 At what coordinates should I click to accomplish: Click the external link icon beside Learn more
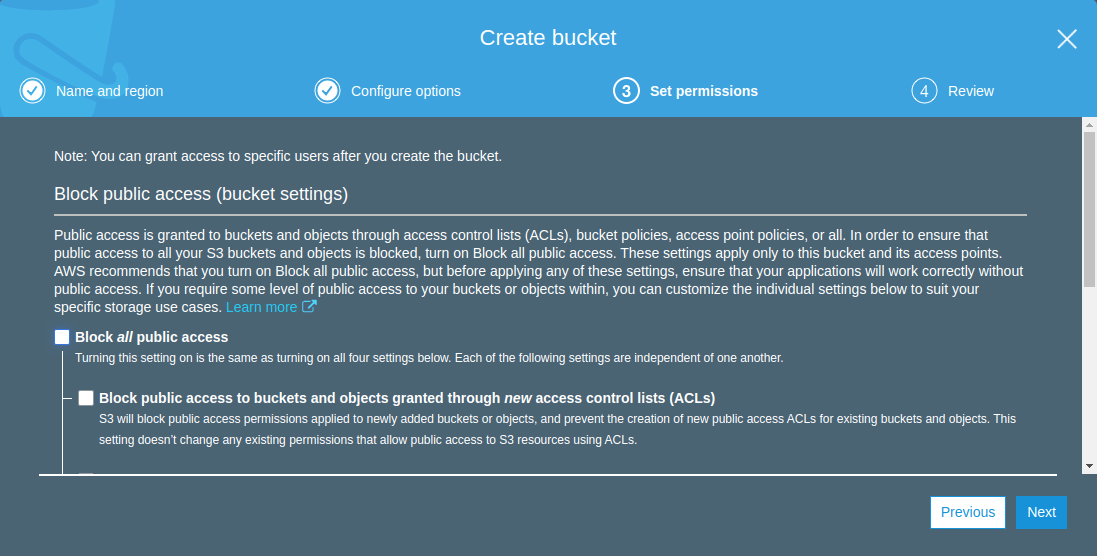(x=309, y=307)
